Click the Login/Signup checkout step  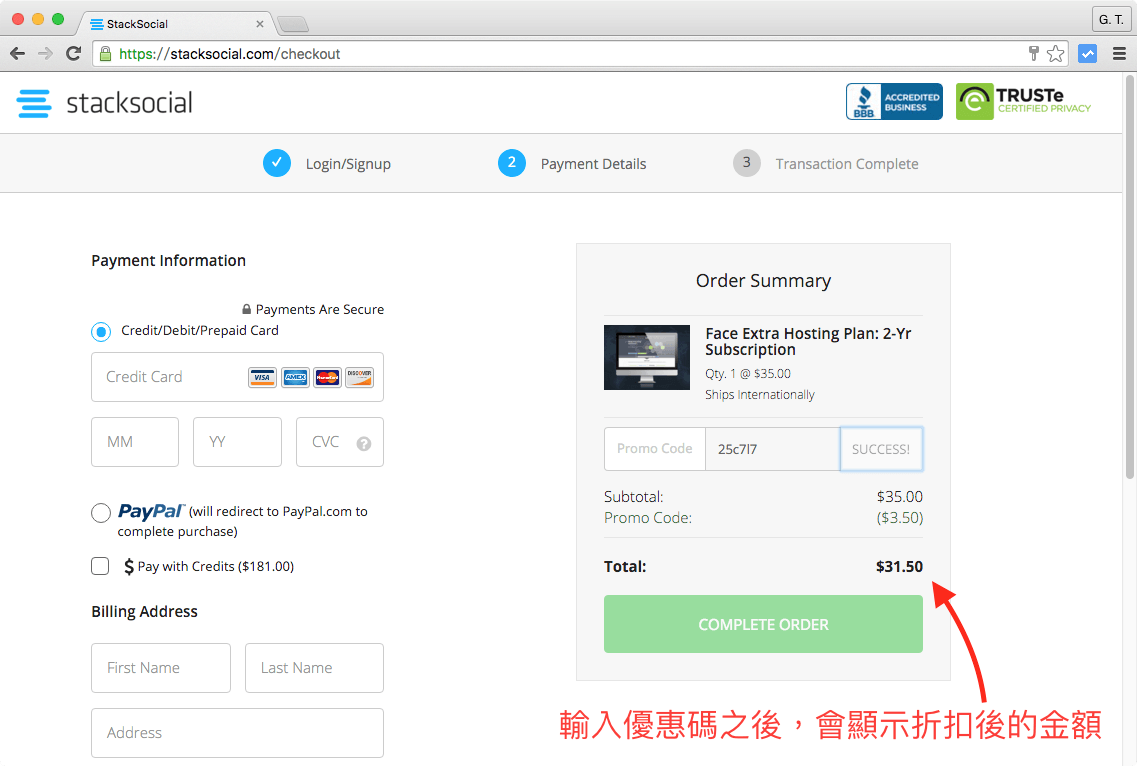click(x=347, y=164)
